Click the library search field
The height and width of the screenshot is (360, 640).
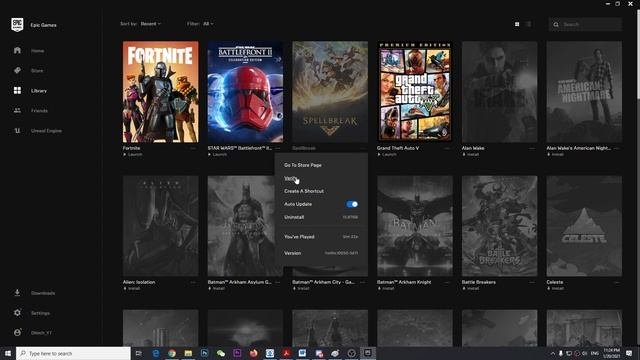click(585, 24)
